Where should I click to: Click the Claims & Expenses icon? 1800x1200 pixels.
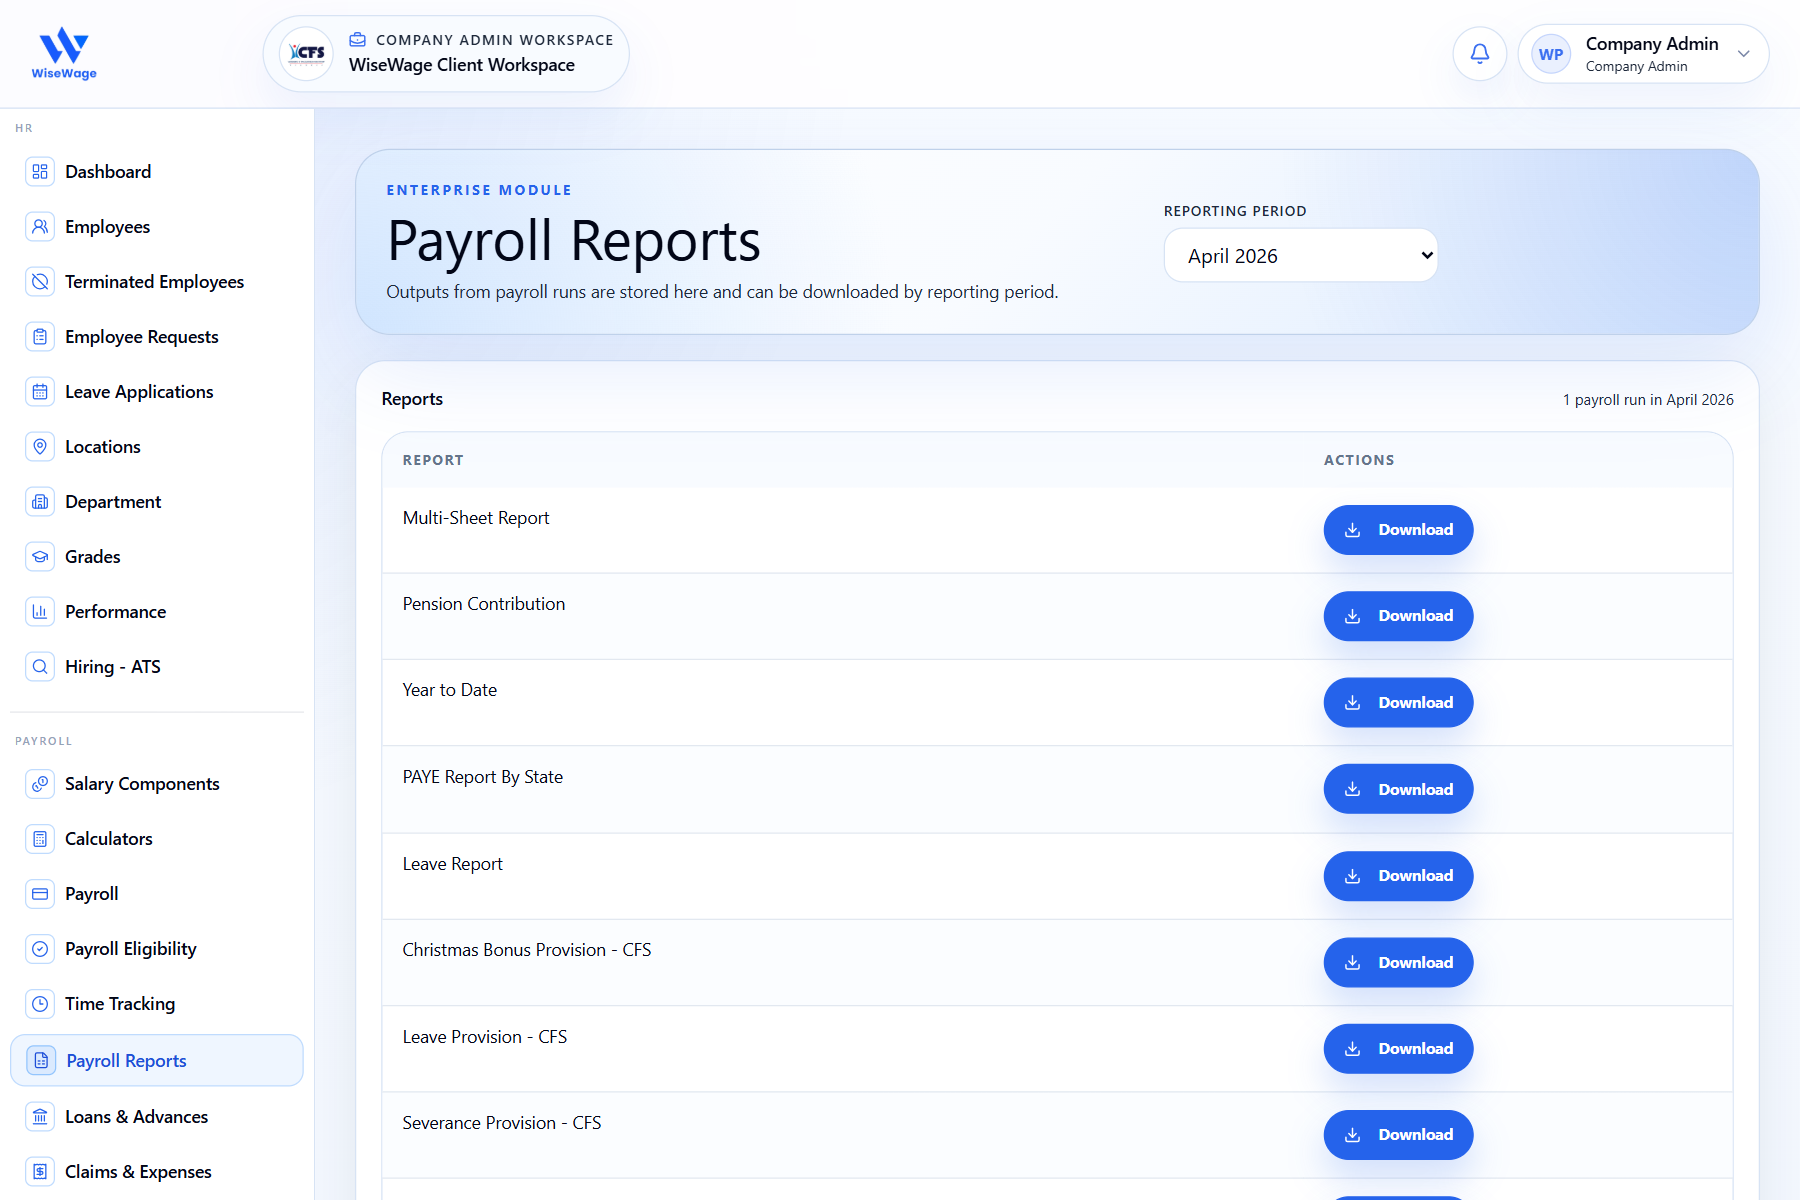(40, 1172)
